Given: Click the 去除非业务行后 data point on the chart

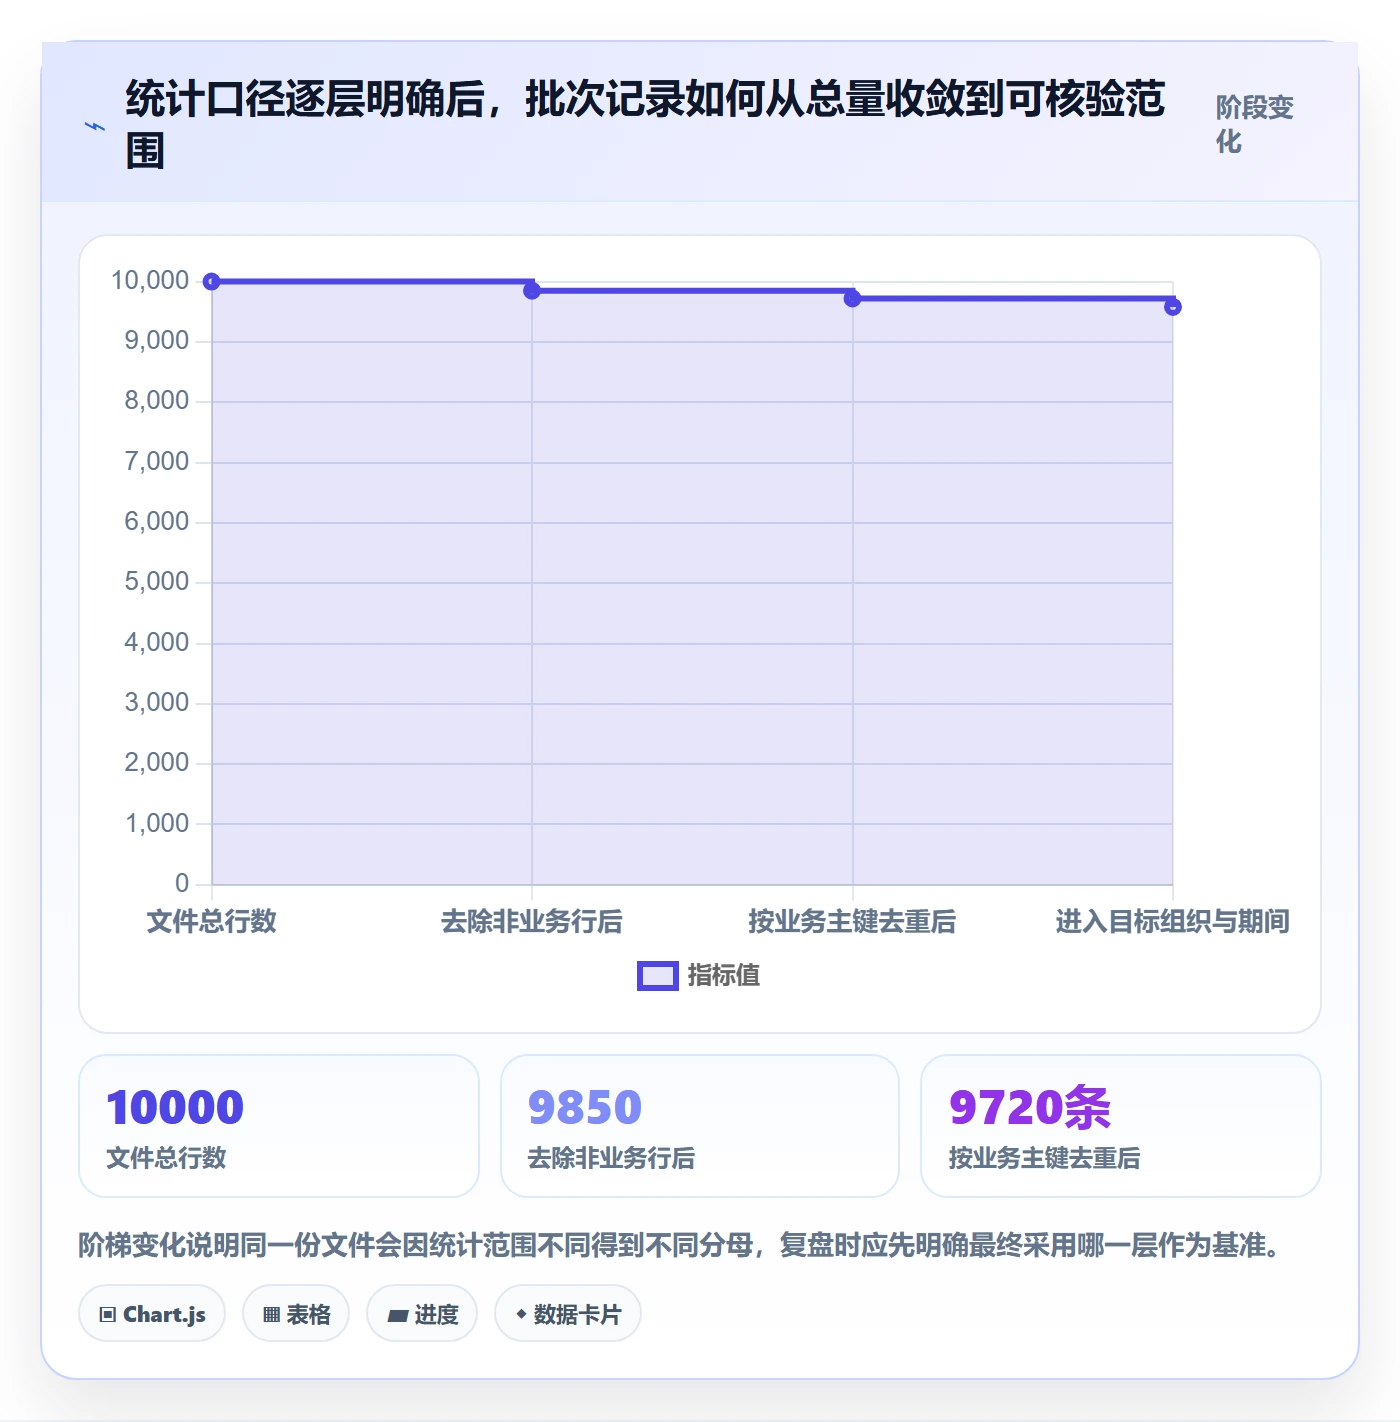Looking at the screenshot, I should pos(532,290).
